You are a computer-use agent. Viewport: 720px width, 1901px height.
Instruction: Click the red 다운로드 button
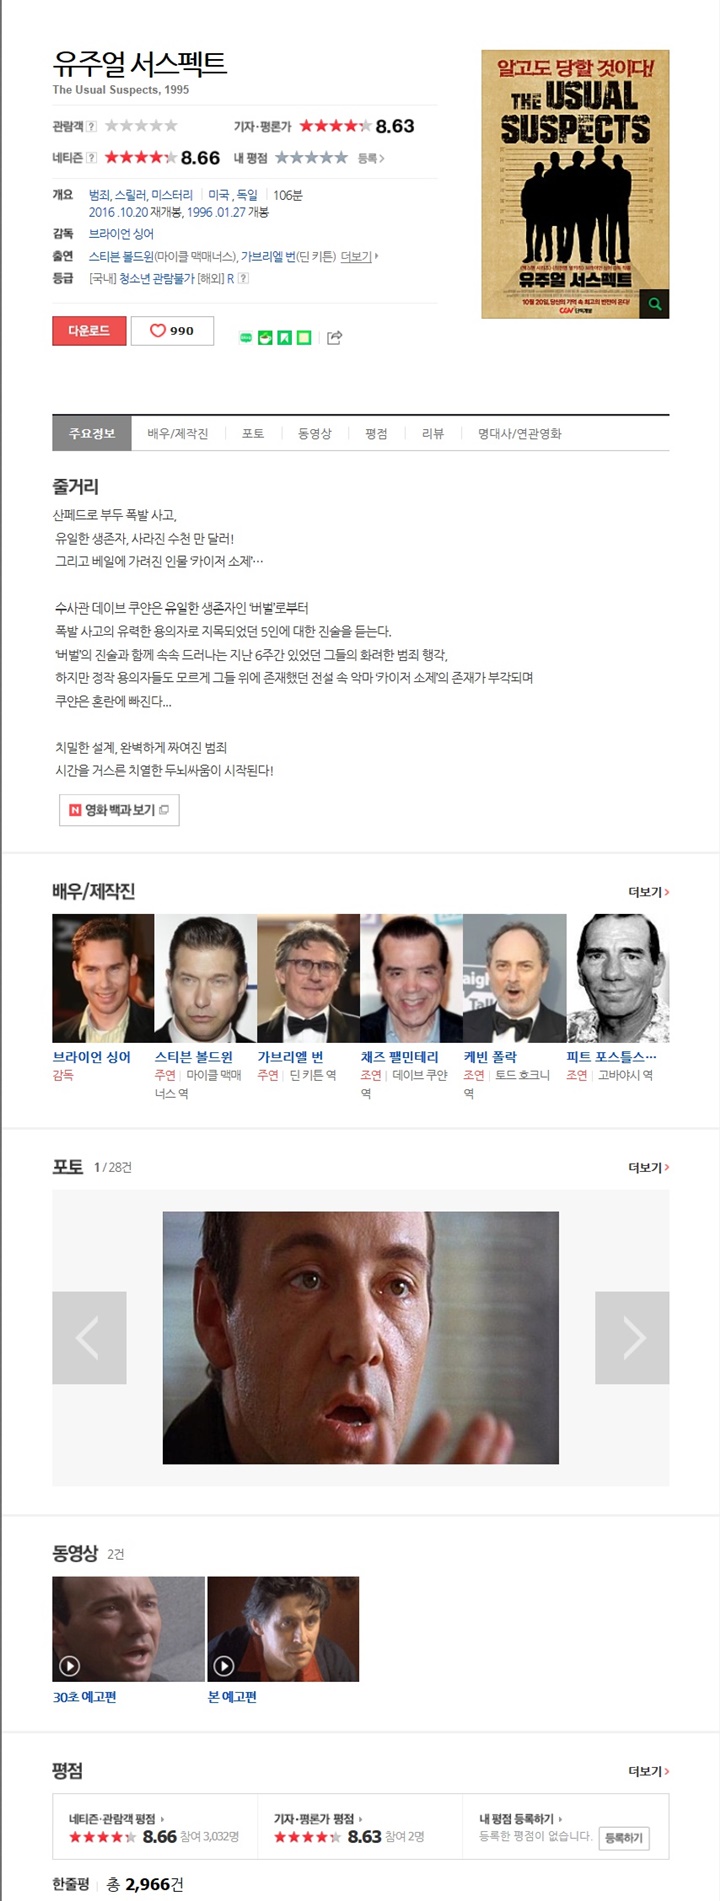pos(89,331)
